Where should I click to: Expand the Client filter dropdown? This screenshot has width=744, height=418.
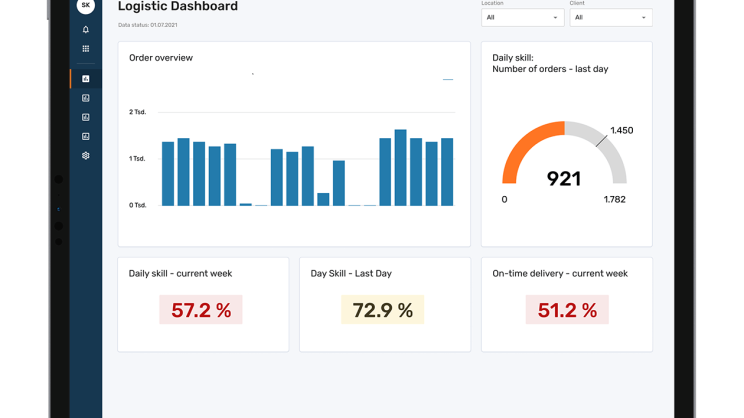coord(610,17)
